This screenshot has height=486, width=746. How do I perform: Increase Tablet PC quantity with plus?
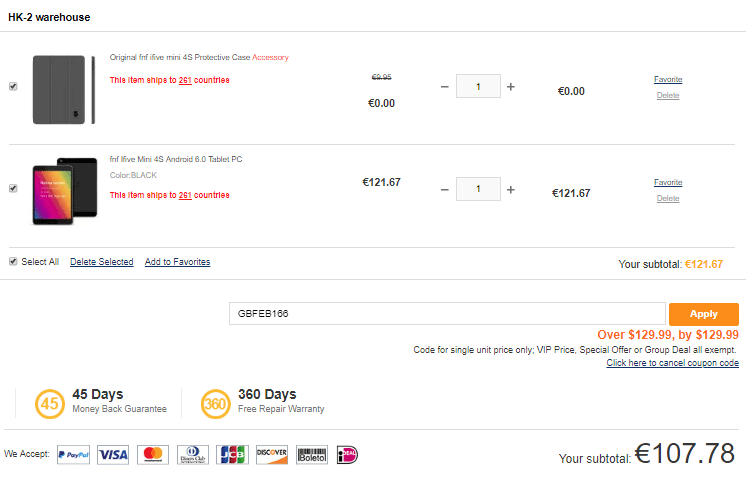pos(511,189)
